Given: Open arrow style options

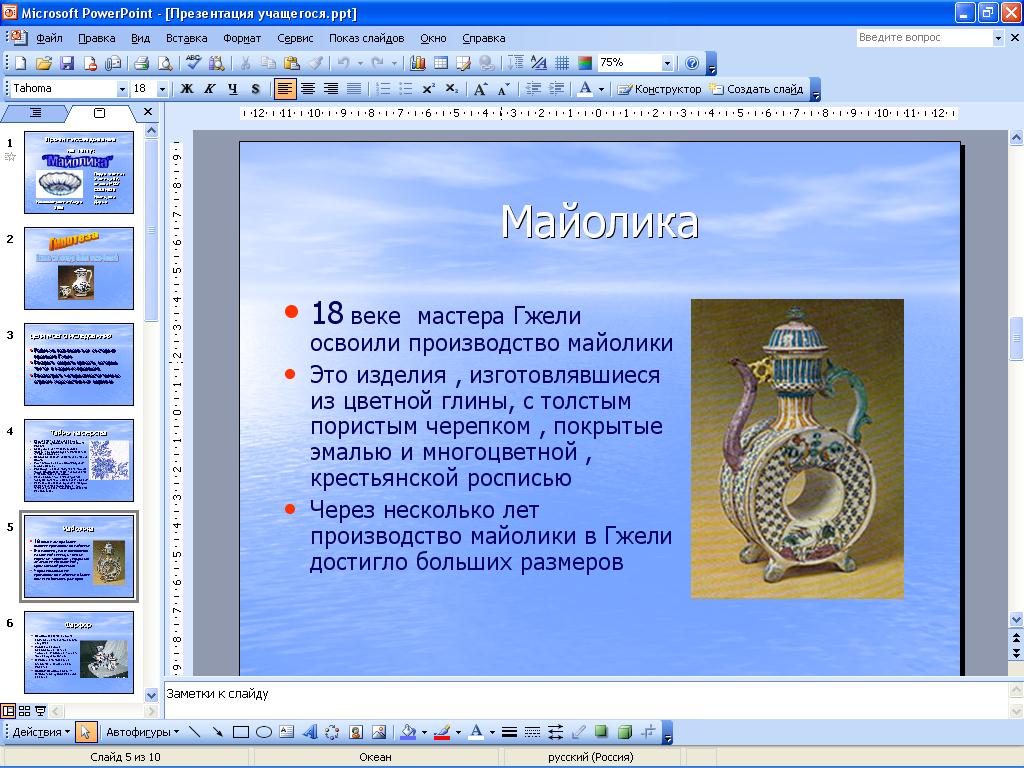Looking at the screenshot, I should tap(555, 732).
